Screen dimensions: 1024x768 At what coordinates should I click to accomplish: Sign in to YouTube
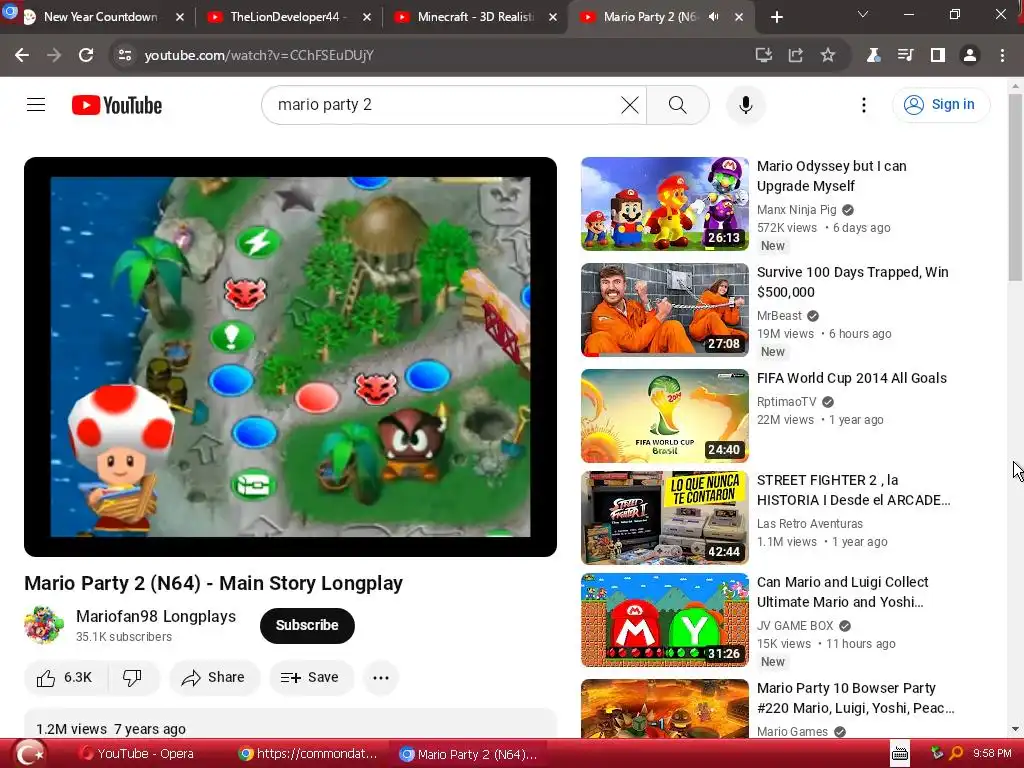(x=940, y=104)
